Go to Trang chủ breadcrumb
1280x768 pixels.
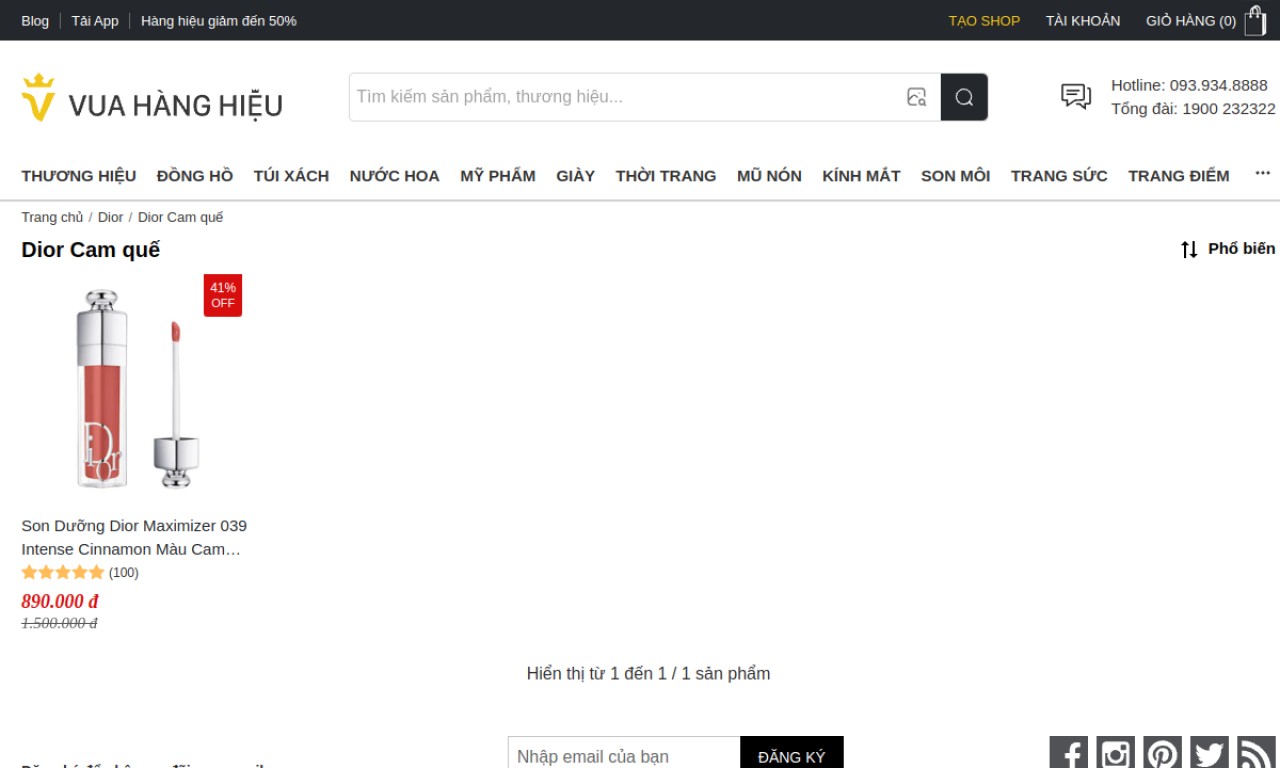pyautogui.click(x=52, y=217)
